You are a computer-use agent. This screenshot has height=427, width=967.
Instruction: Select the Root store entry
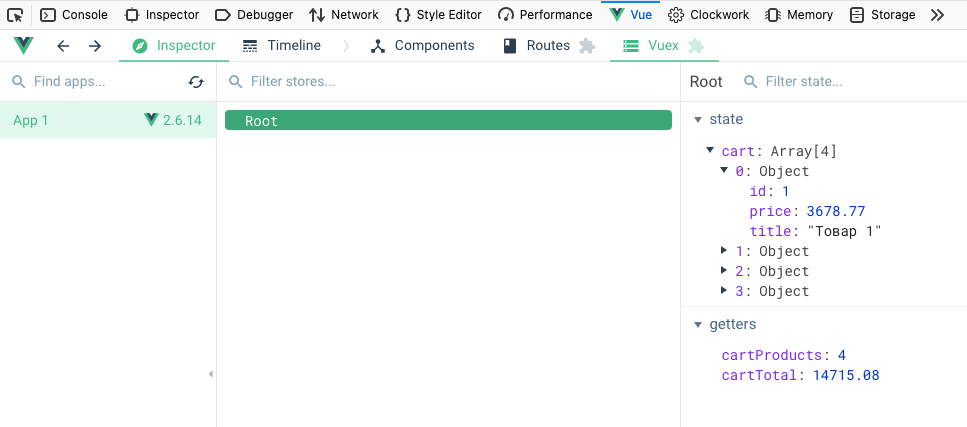[448, 120]
